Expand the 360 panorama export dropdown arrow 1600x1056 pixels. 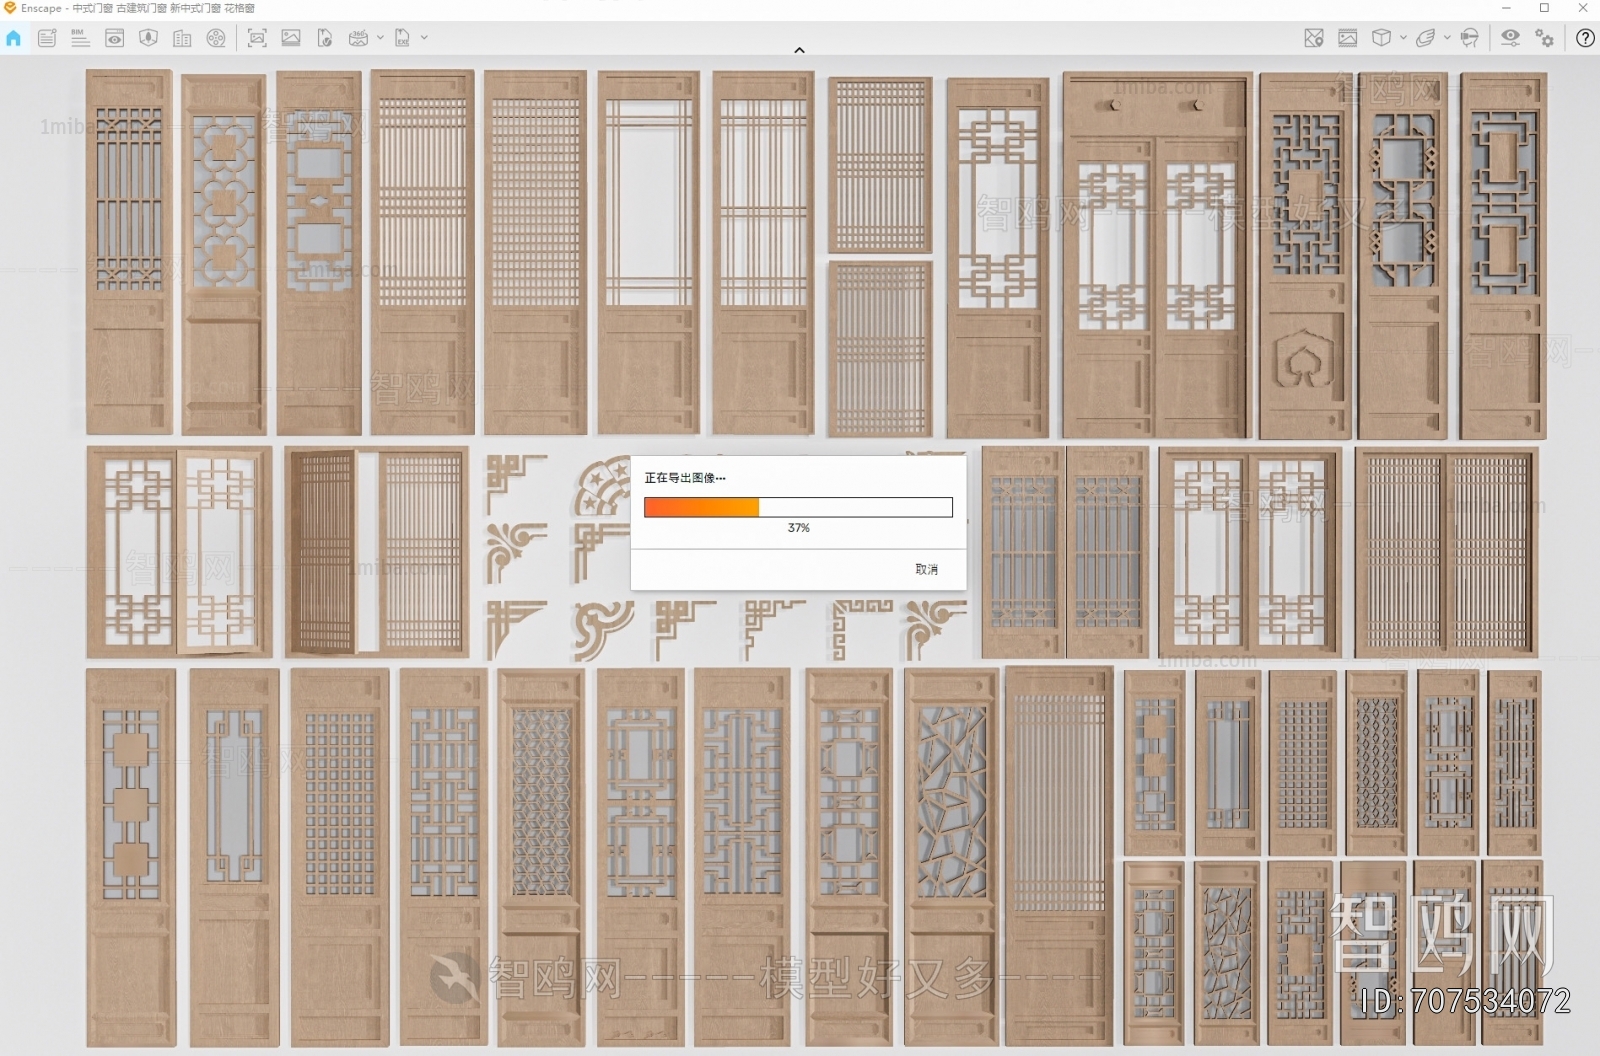381,38
